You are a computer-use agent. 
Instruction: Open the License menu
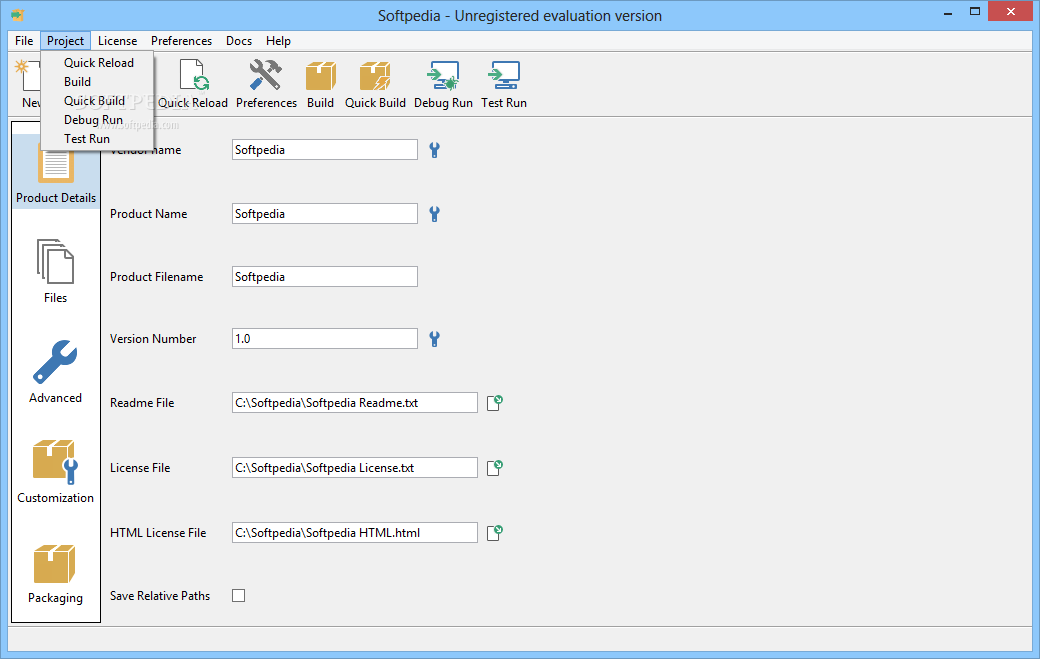(x=117, y=40)
